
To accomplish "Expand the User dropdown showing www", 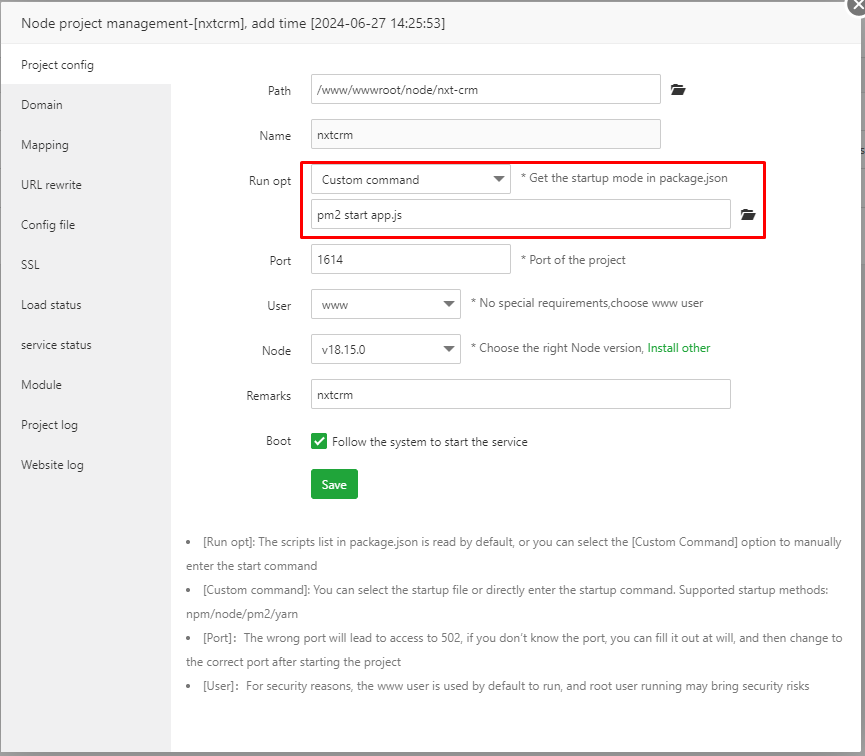I will pos(385,304).
